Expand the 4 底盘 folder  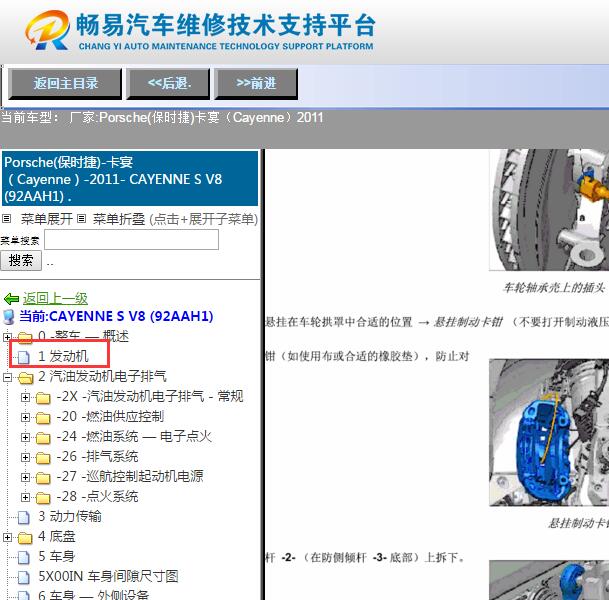7,537
